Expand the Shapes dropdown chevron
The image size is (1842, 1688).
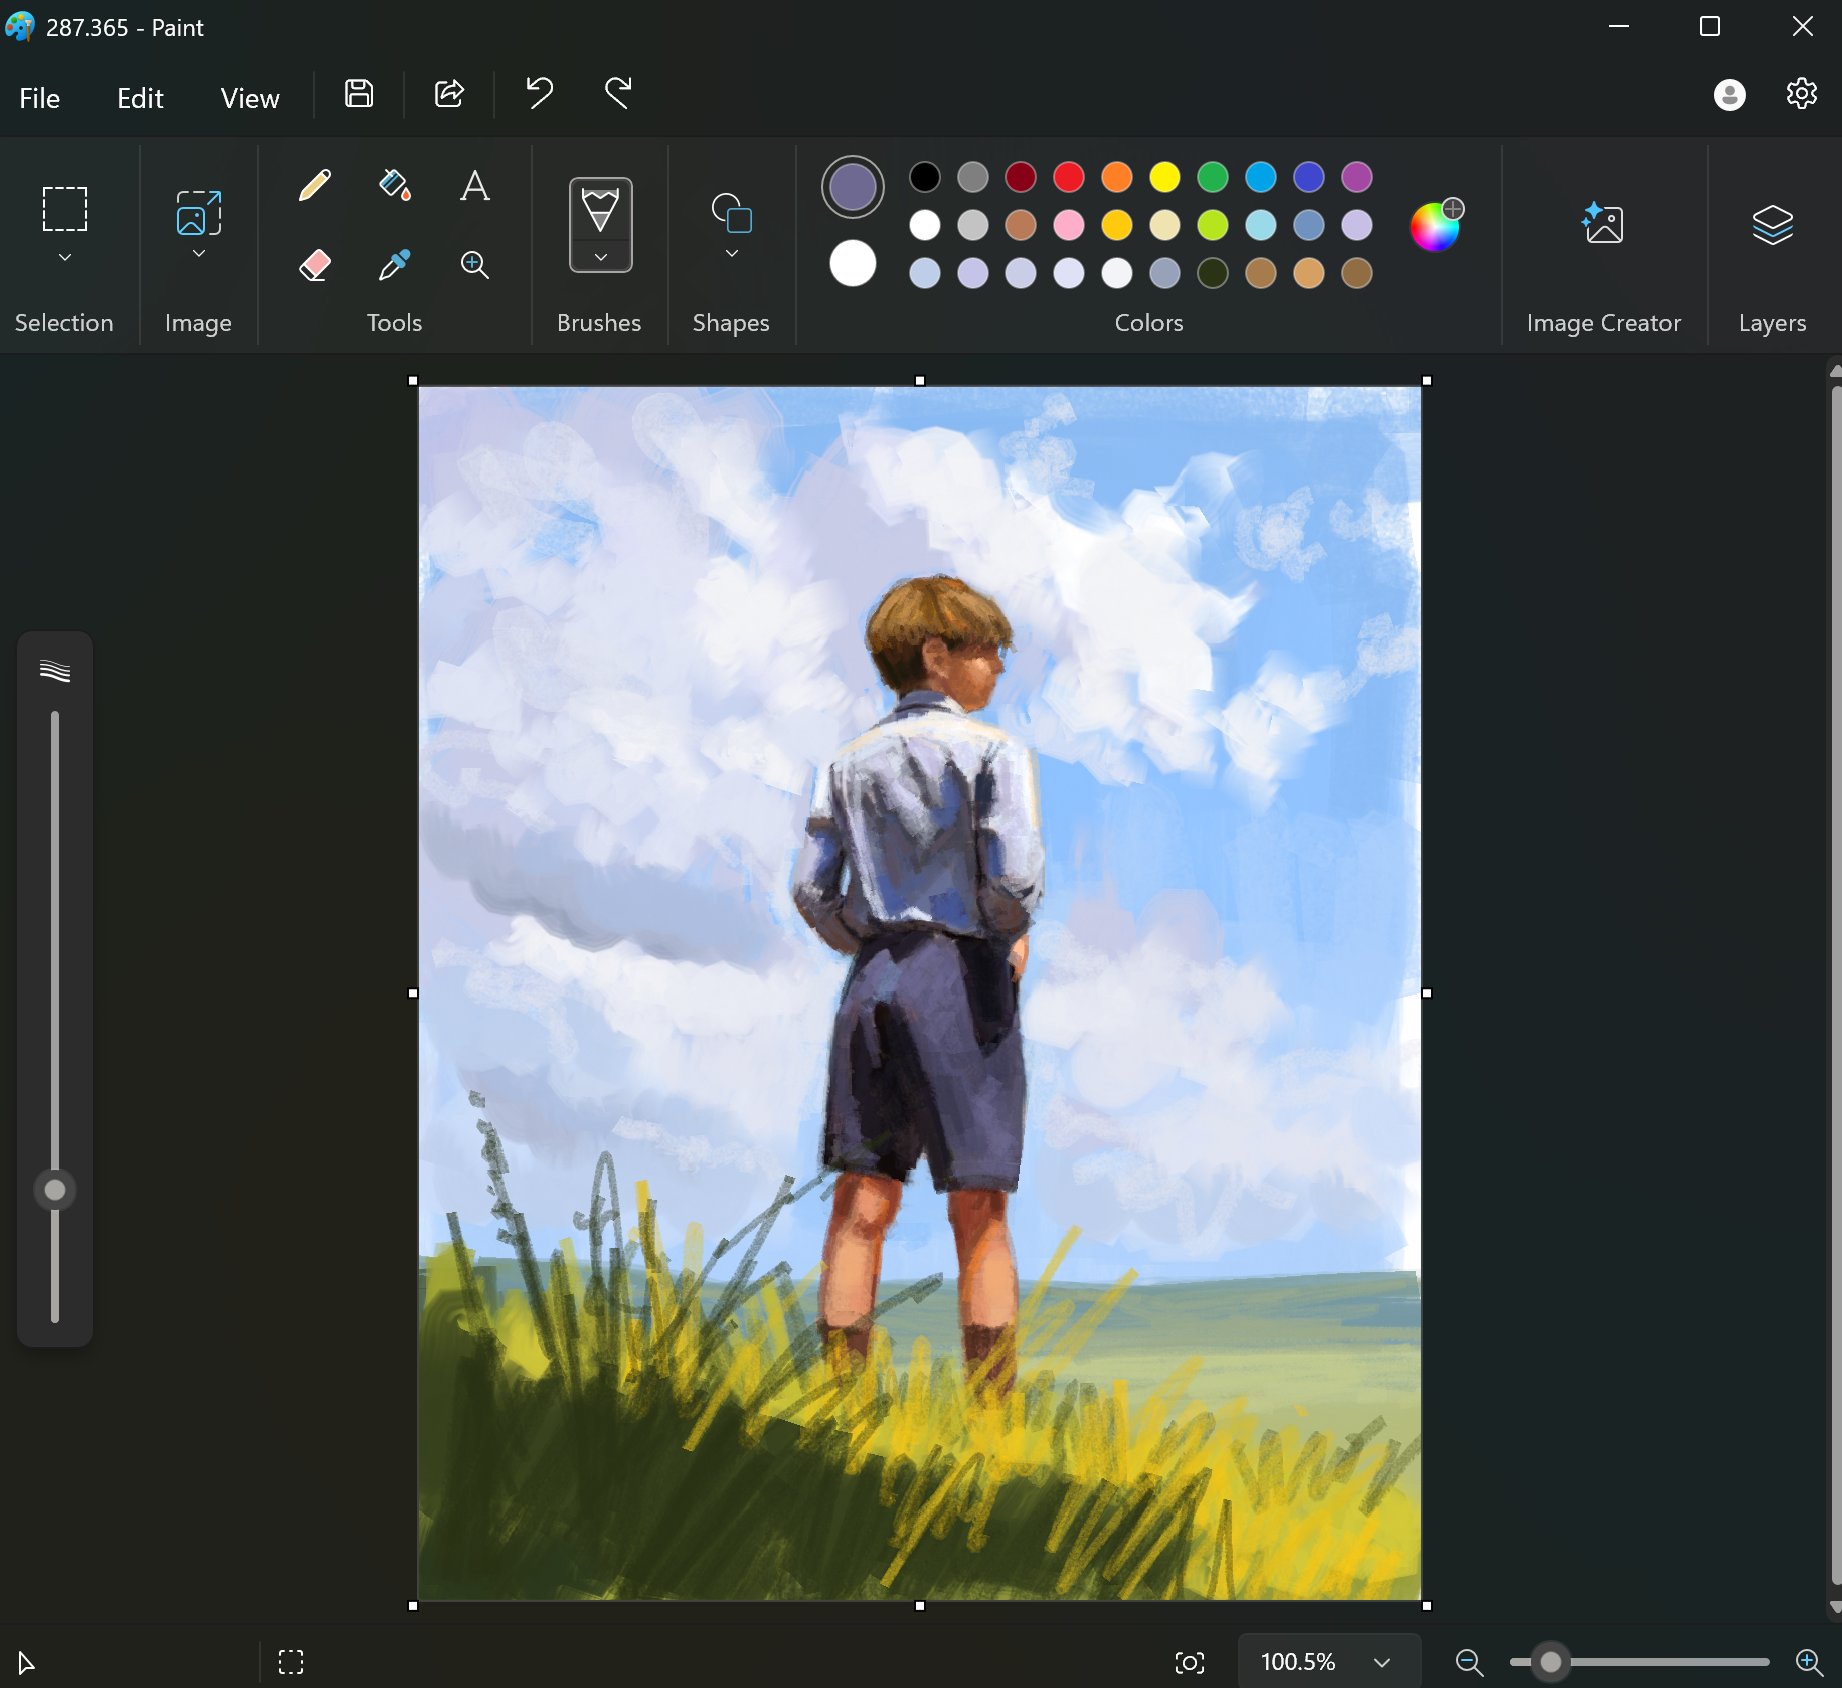coord(732,254)
